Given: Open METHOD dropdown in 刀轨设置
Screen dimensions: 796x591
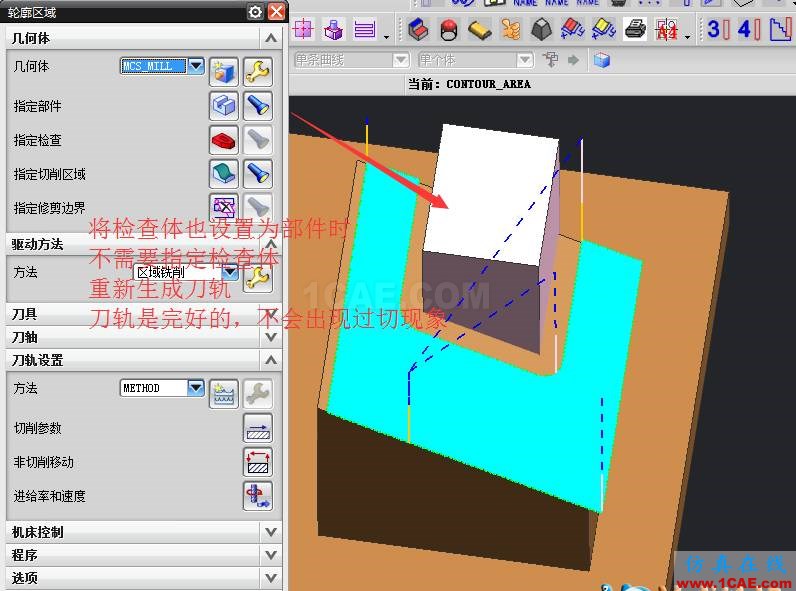Looking at the screenshot, I should [x=196, y=388].
